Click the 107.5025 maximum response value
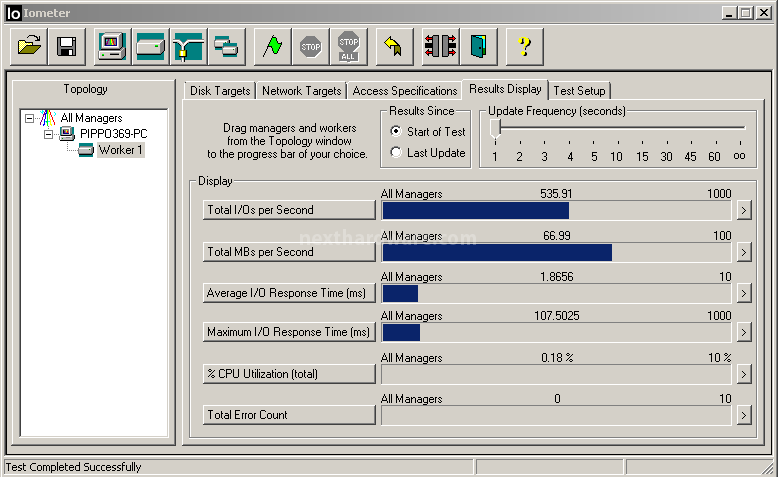The width and height of the screenshot is (778, 477). 557,316
